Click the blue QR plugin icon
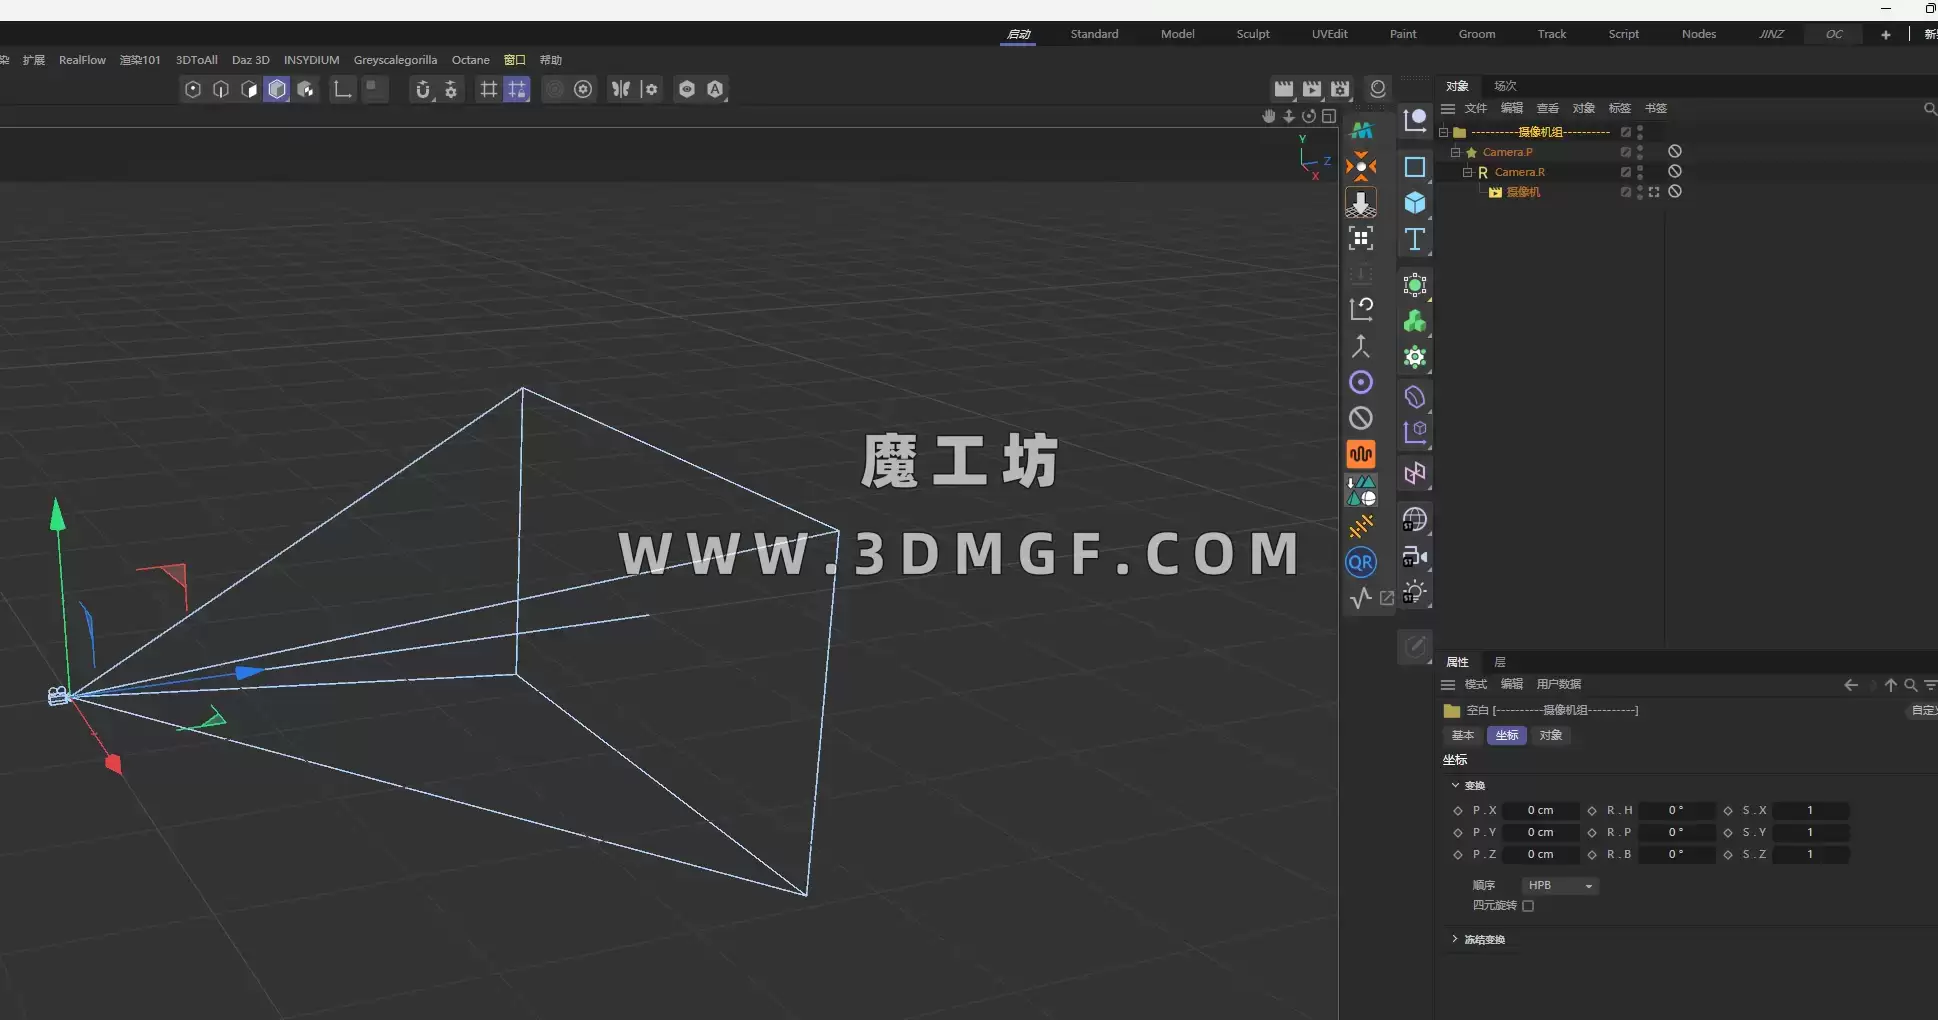This screenshot has height=1020, width=1938. click(1361, 563)
